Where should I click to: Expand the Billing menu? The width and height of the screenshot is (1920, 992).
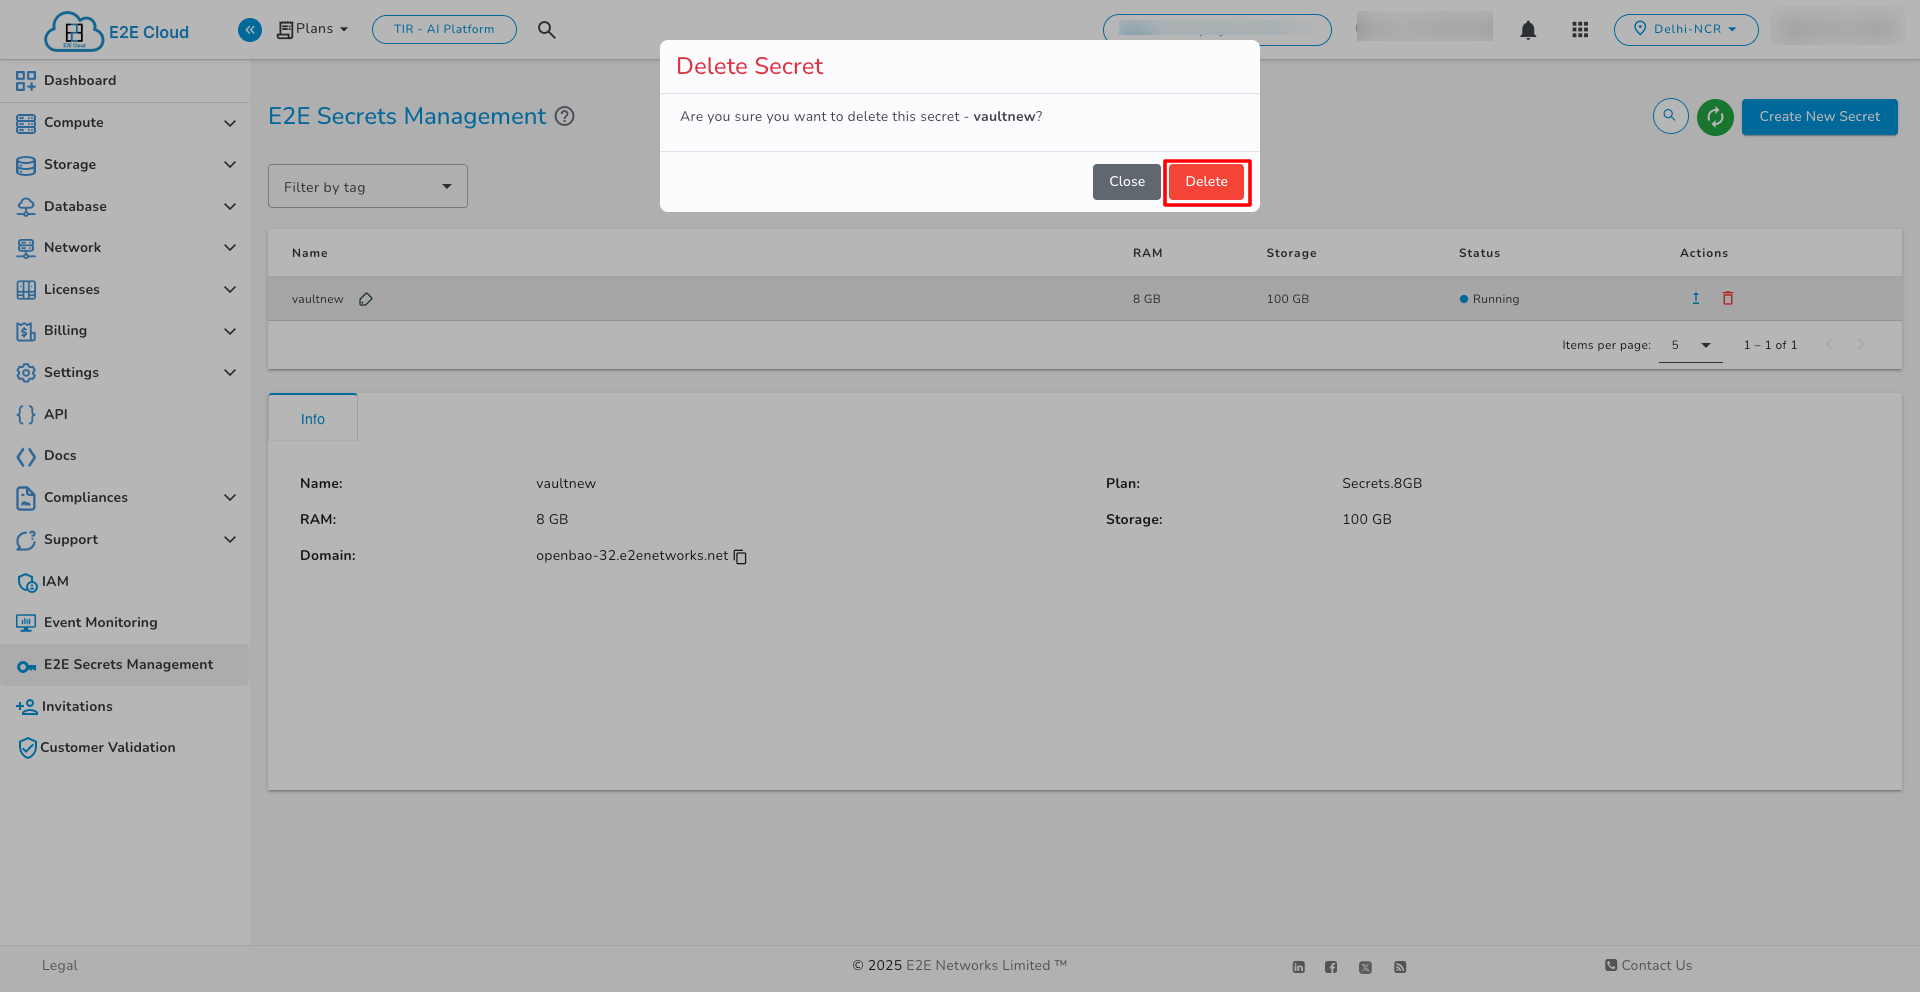tap(125, 331)
